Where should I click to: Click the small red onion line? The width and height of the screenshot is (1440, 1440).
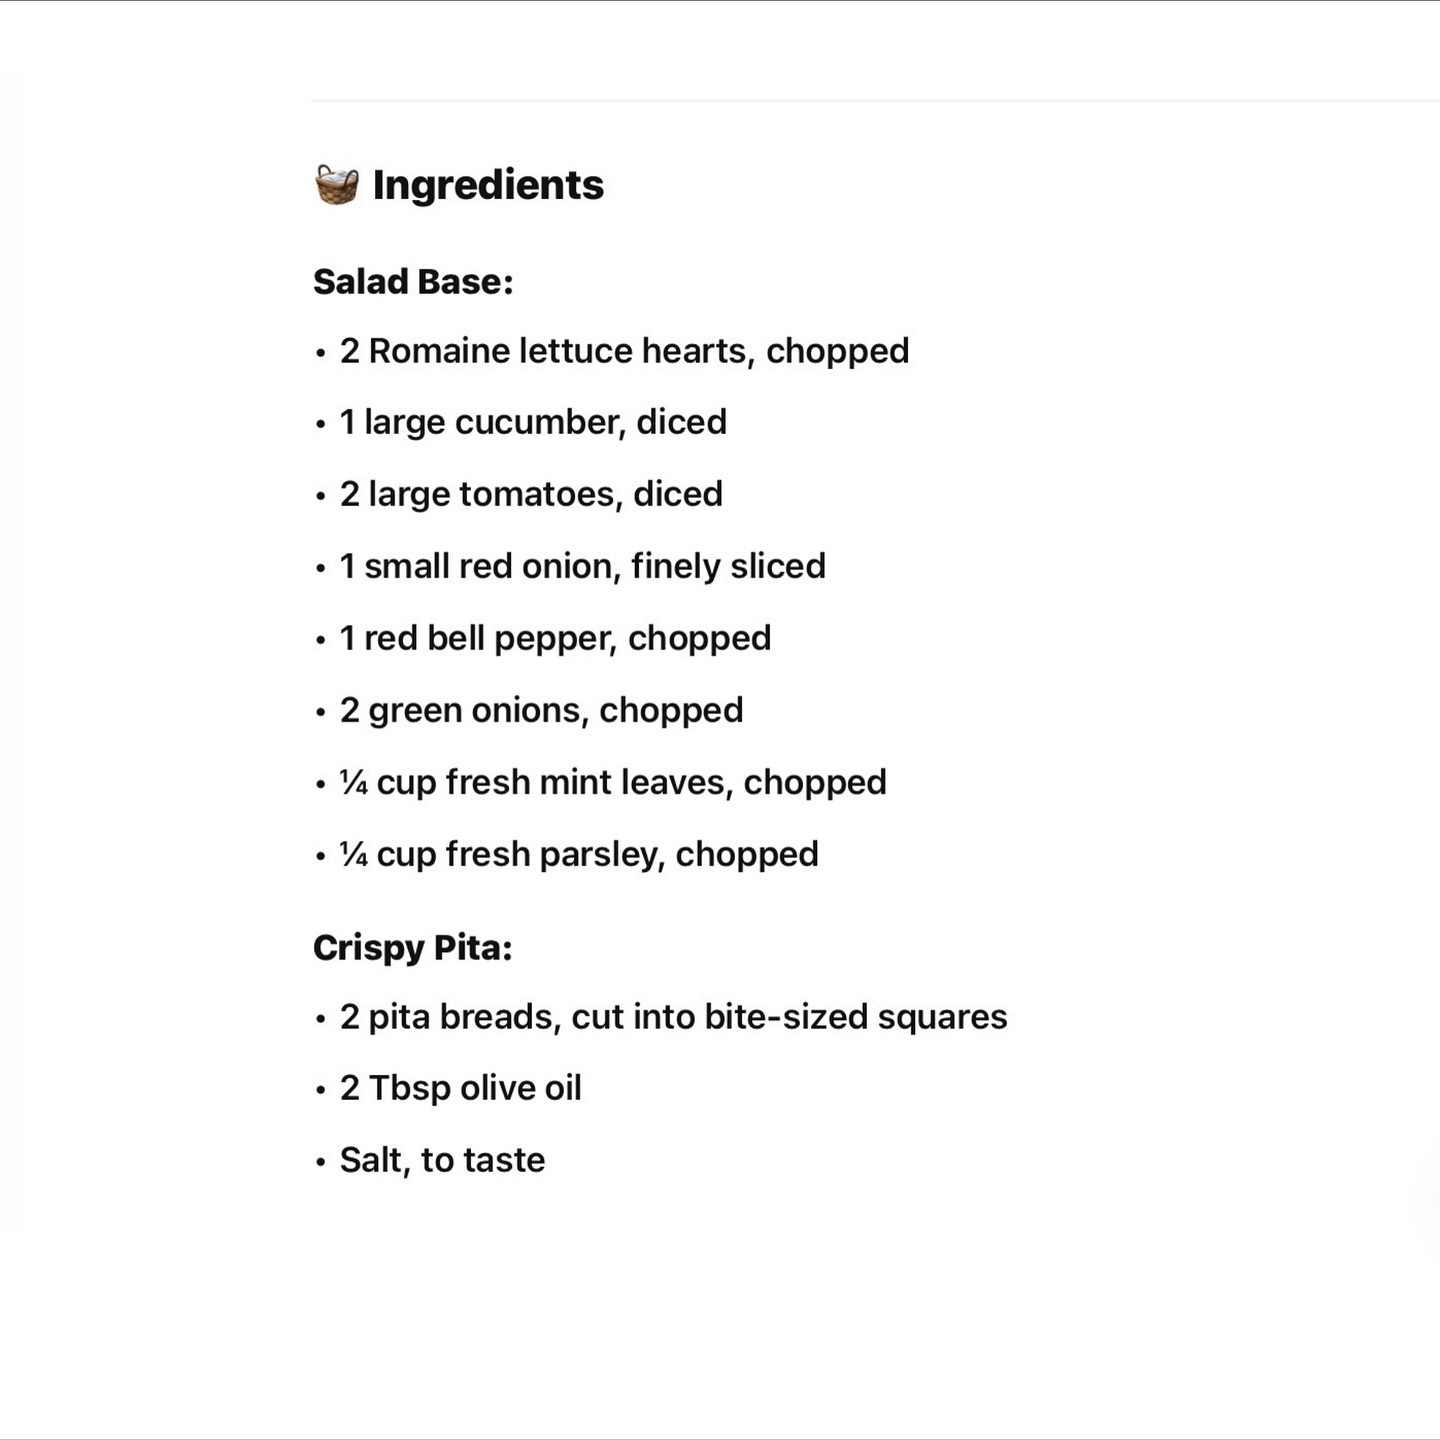(x=582, y=566)
